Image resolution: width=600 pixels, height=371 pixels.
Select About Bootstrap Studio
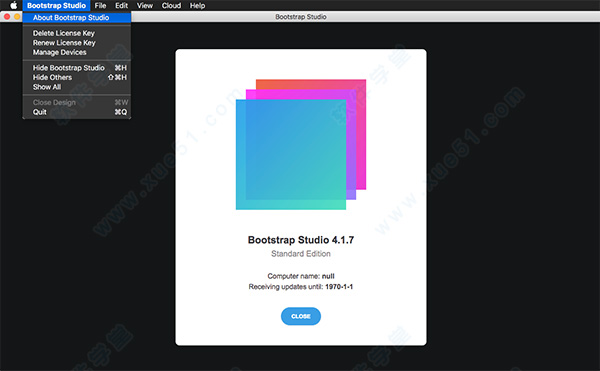click(x=77, y=18)
